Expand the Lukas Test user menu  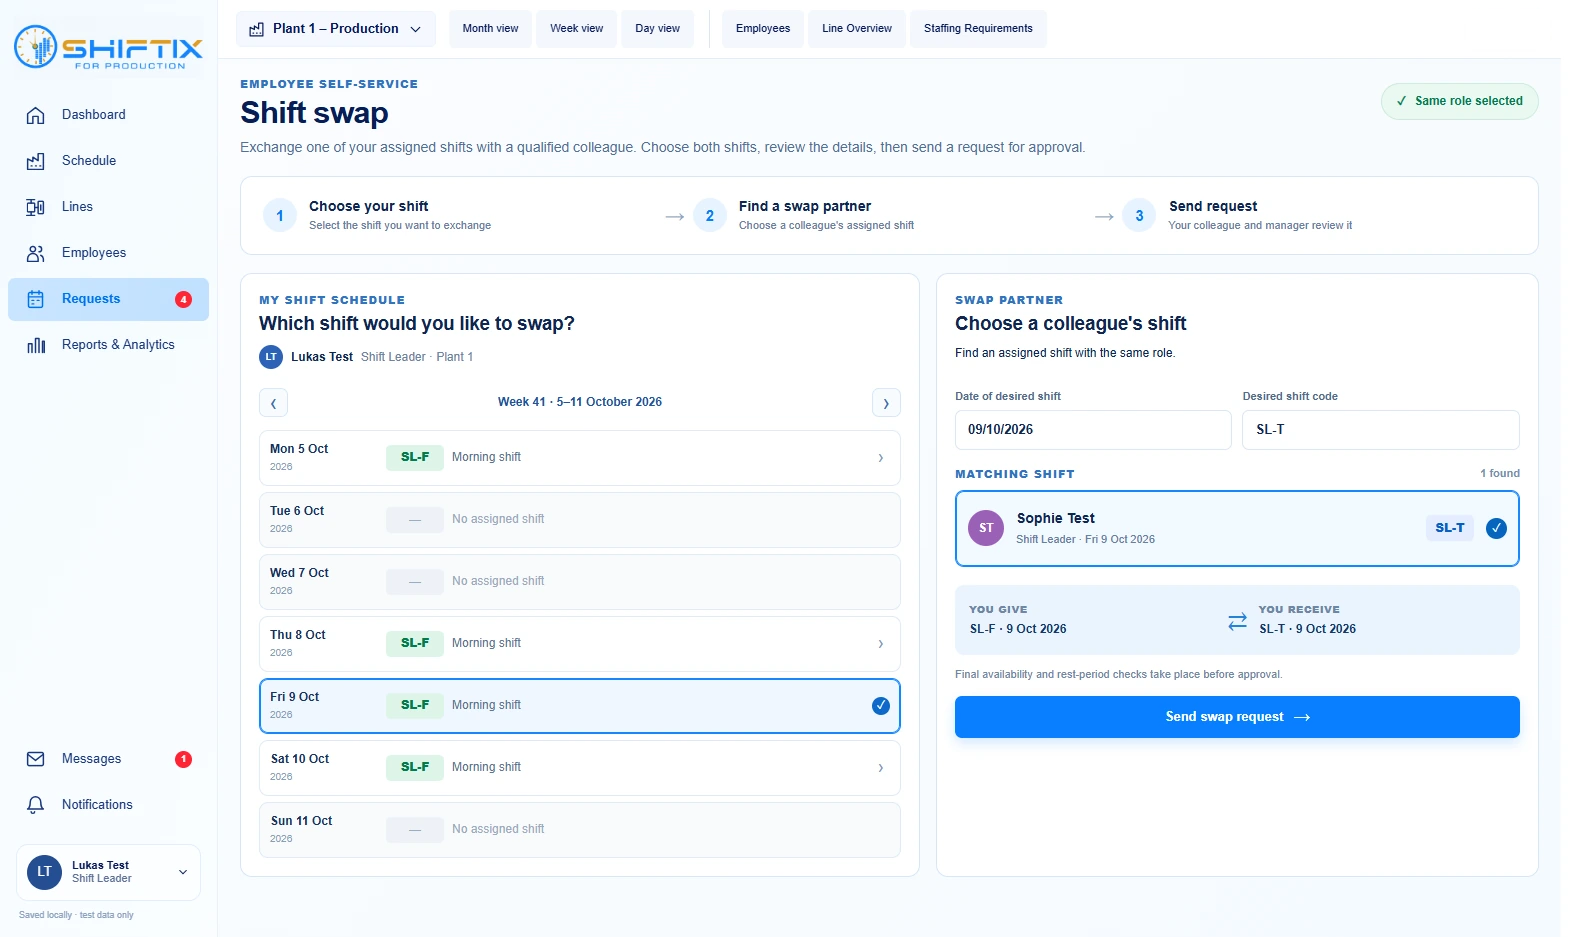[x=108, y=872]
